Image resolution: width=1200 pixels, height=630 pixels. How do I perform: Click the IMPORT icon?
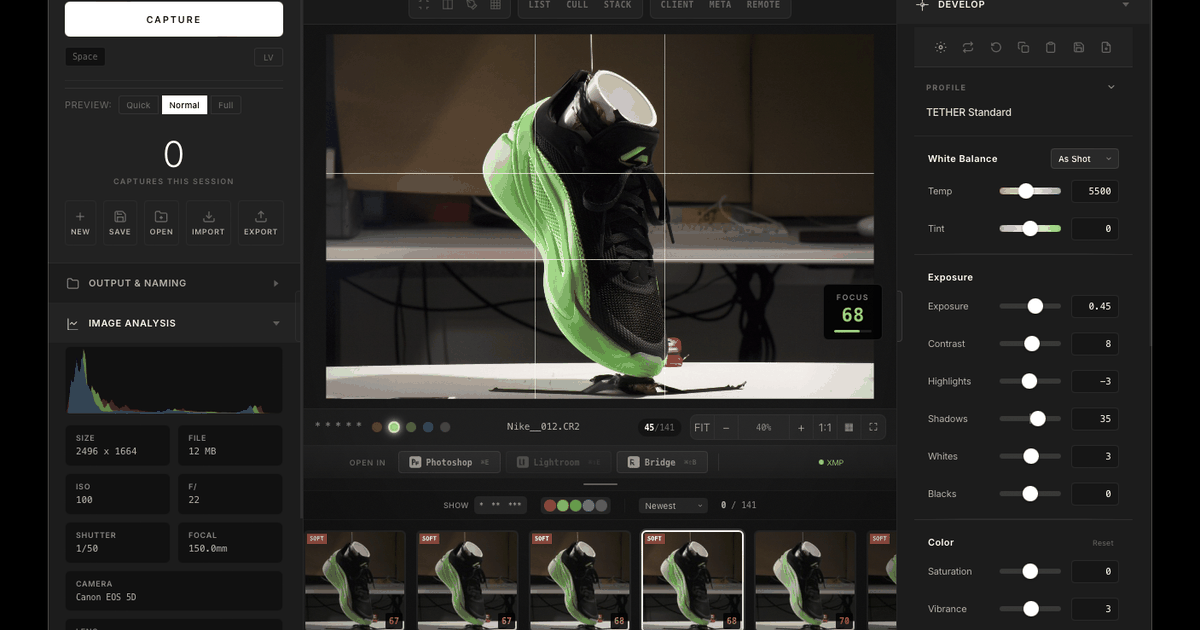point(209,216)
